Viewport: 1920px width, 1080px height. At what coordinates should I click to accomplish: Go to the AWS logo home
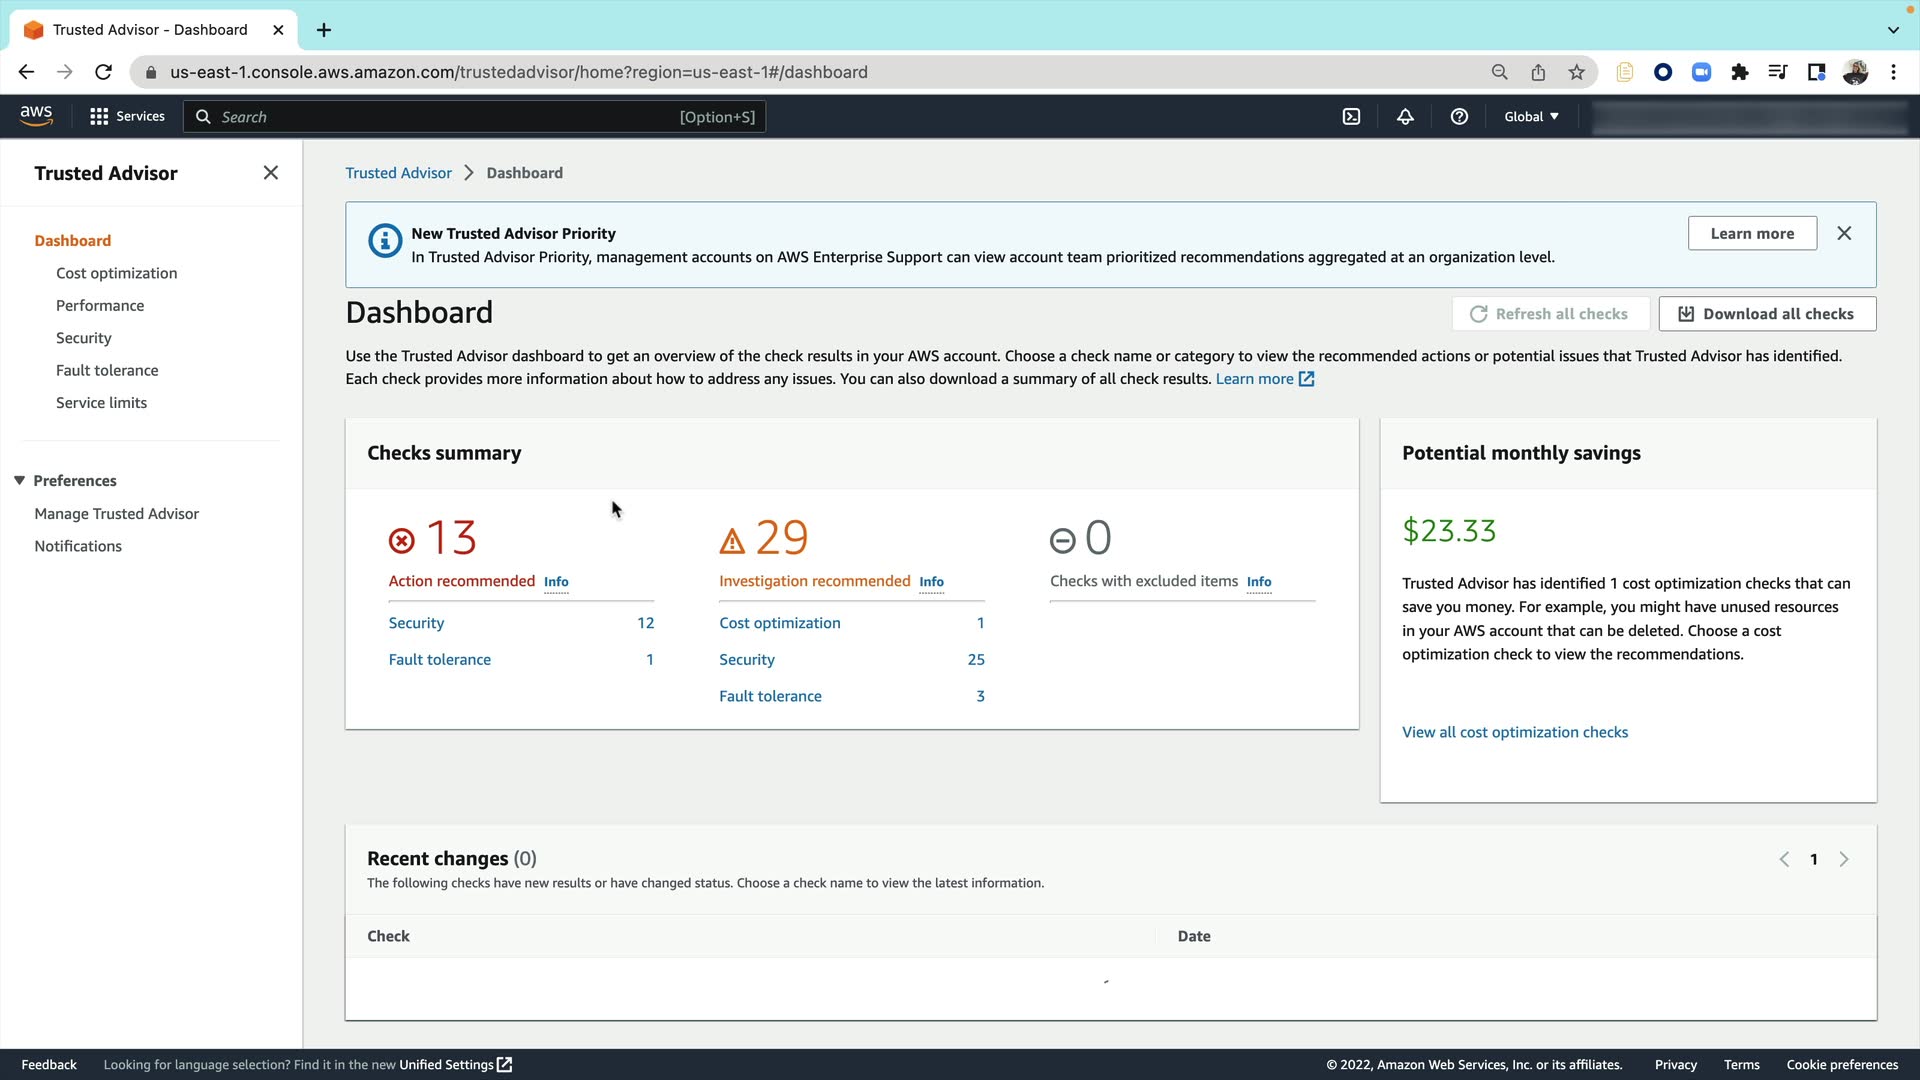(36, 116)
